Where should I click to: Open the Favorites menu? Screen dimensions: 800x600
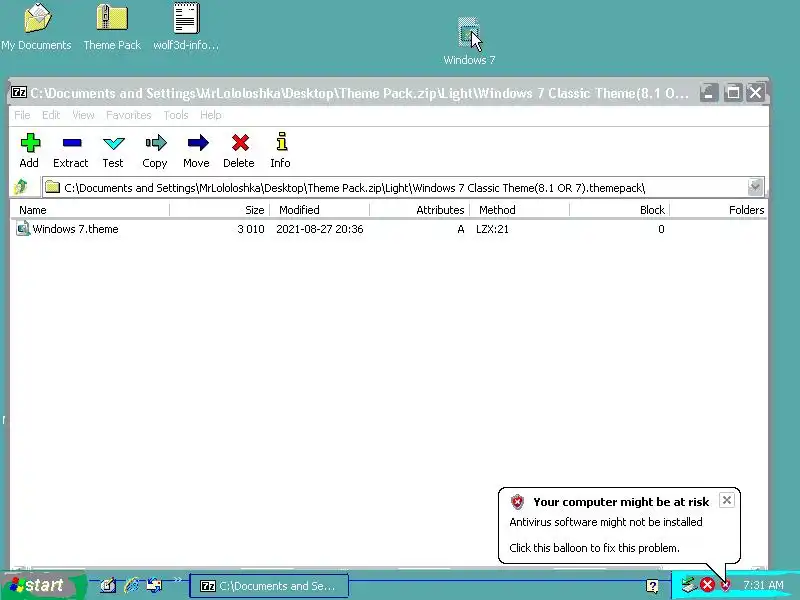(129, 115)
